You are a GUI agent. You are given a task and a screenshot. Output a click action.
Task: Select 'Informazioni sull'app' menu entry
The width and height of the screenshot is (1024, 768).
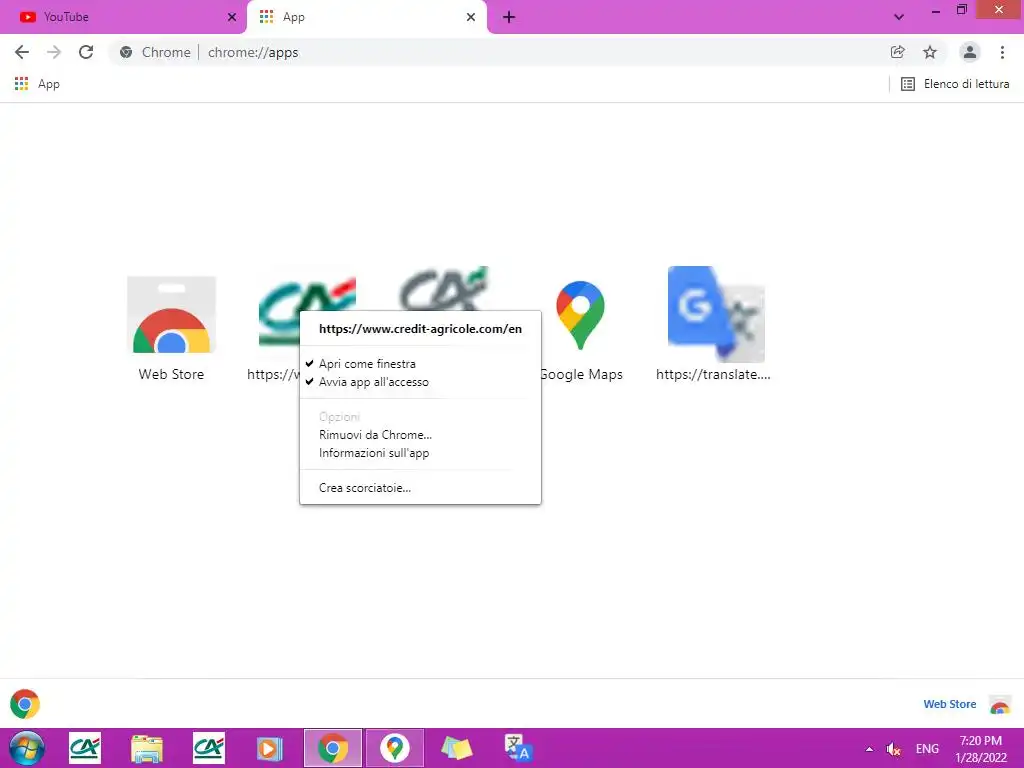coord(420,453)
